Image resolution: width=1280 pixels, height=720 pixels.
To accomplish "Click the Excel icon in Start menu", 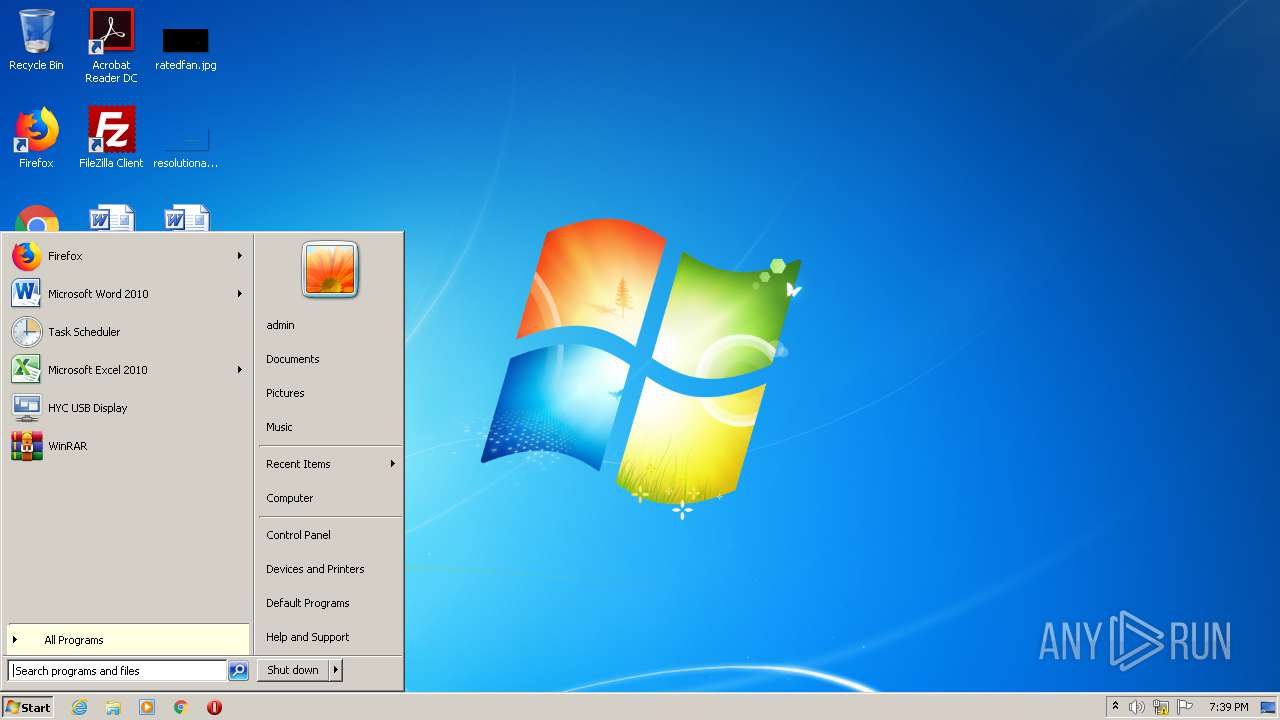I will tap(27, 370).
